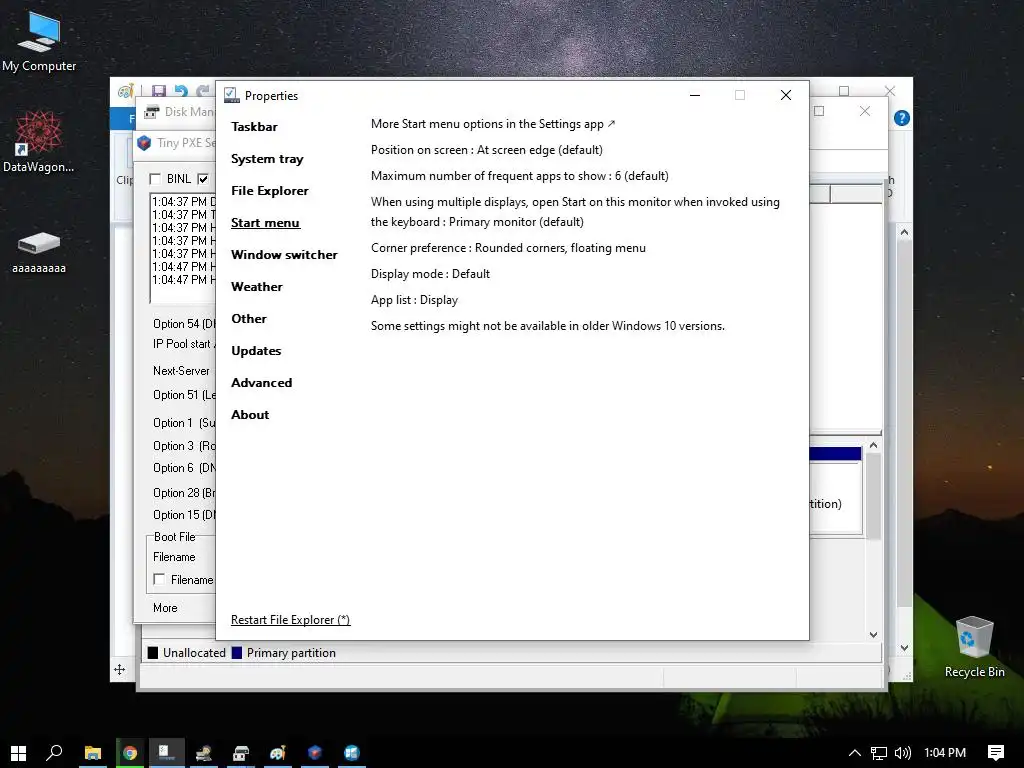Open the Windows Start button
The width and height of the screenshot is (1024, 768).
point(18,753)
